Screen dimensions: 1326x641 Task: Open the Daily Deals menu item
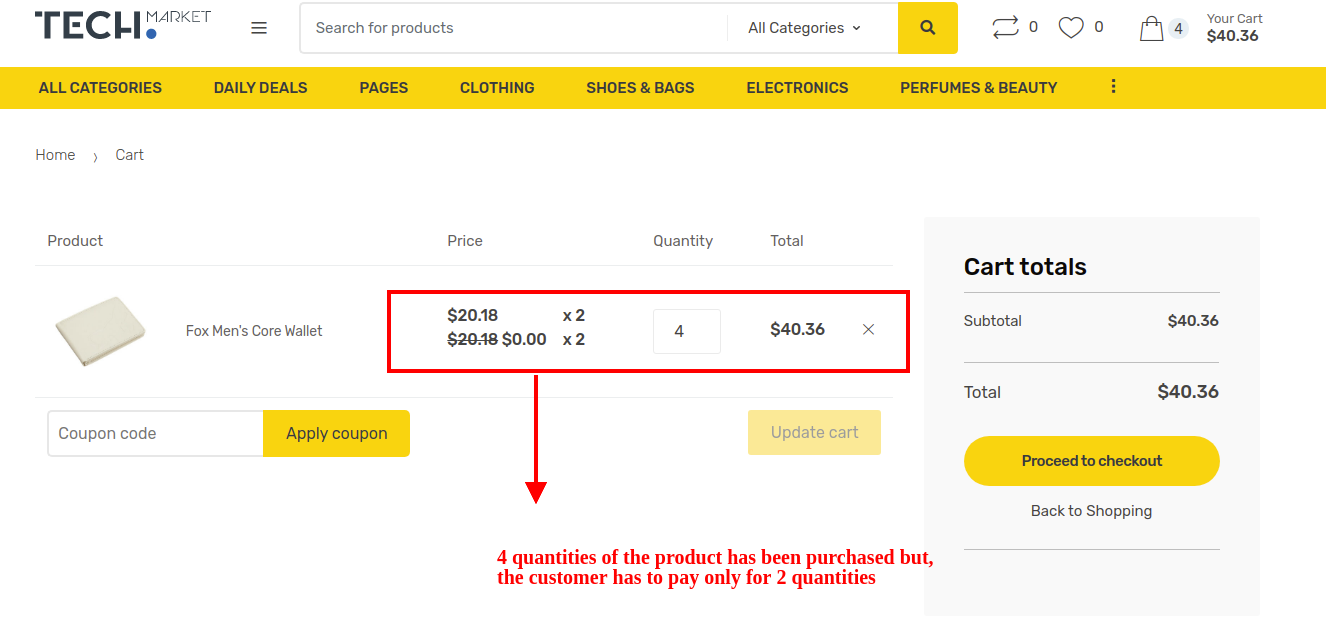260,88
